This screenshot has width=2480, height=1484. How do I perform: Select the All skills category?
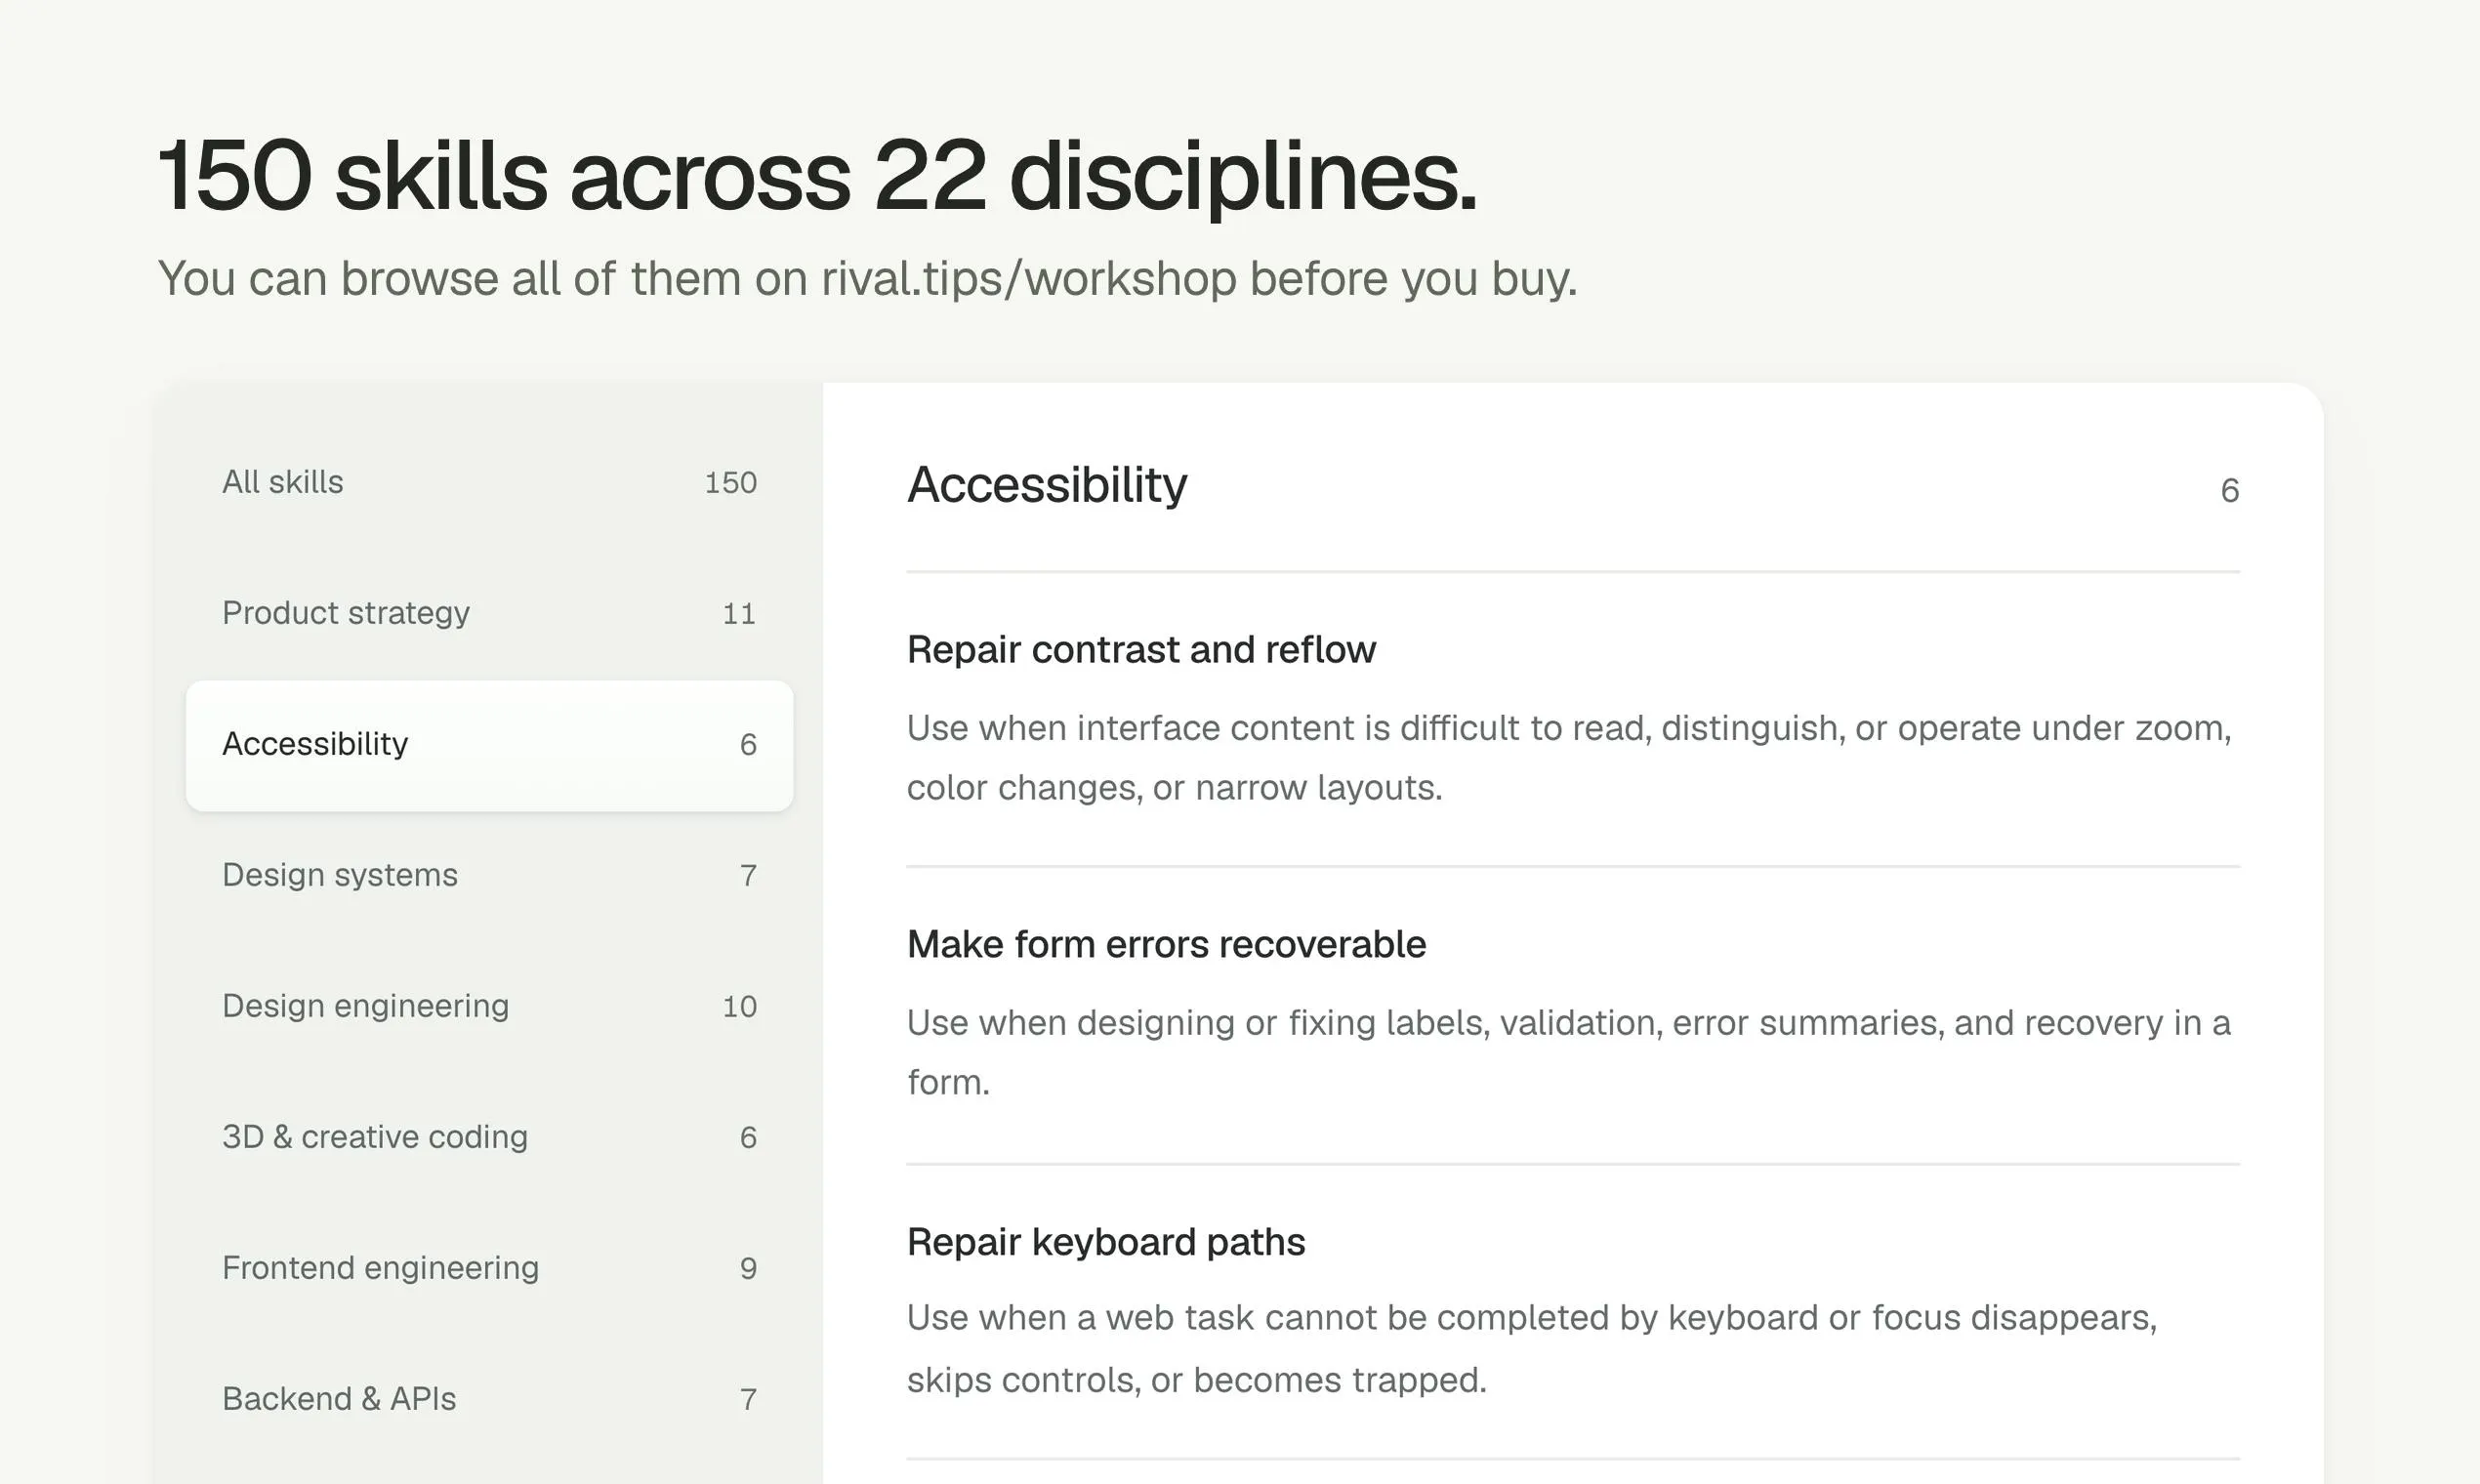(x=489, y=483)
